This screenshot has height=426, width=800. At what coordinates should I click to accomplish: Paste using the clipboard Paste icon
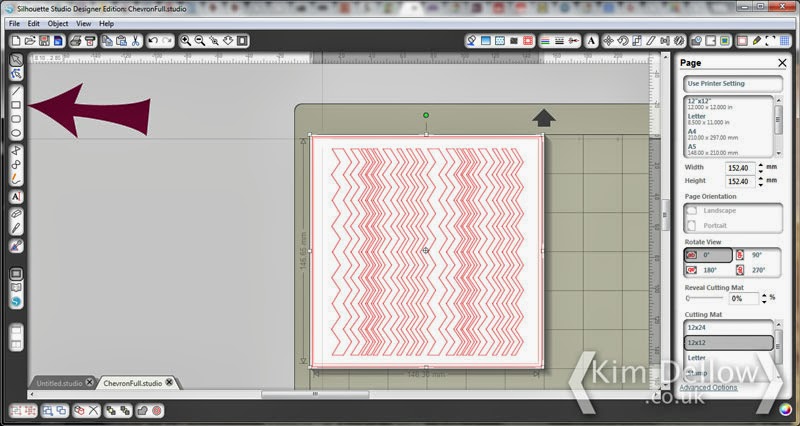[121, 41]
